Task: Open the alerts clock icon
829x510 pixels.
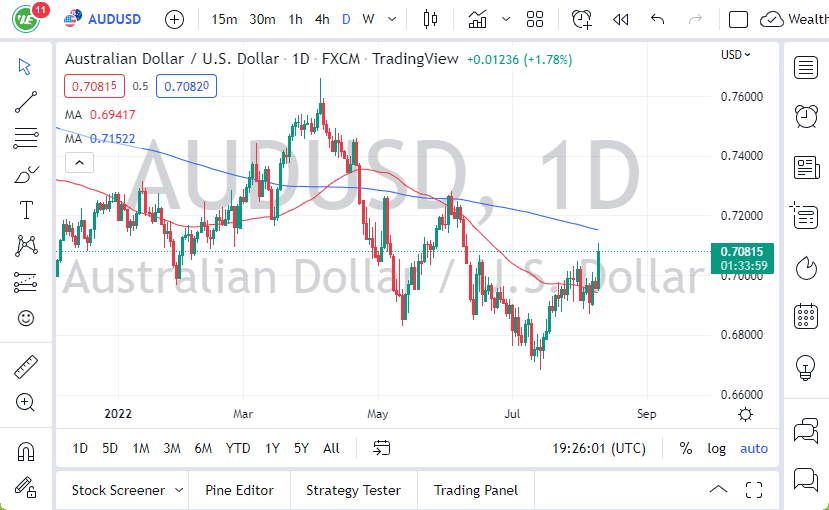Action: (x=581, y=19)
